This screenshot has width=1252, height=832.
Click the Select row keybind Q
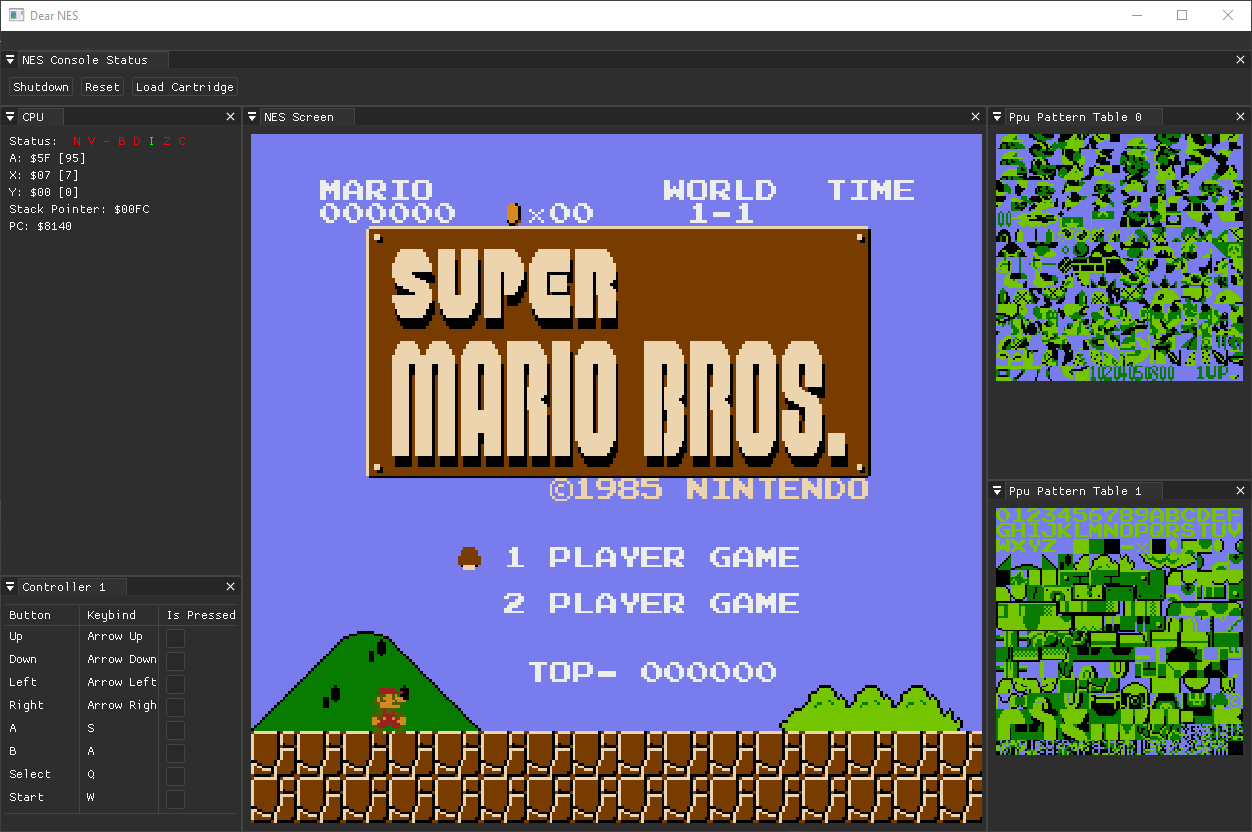(91, 775)
